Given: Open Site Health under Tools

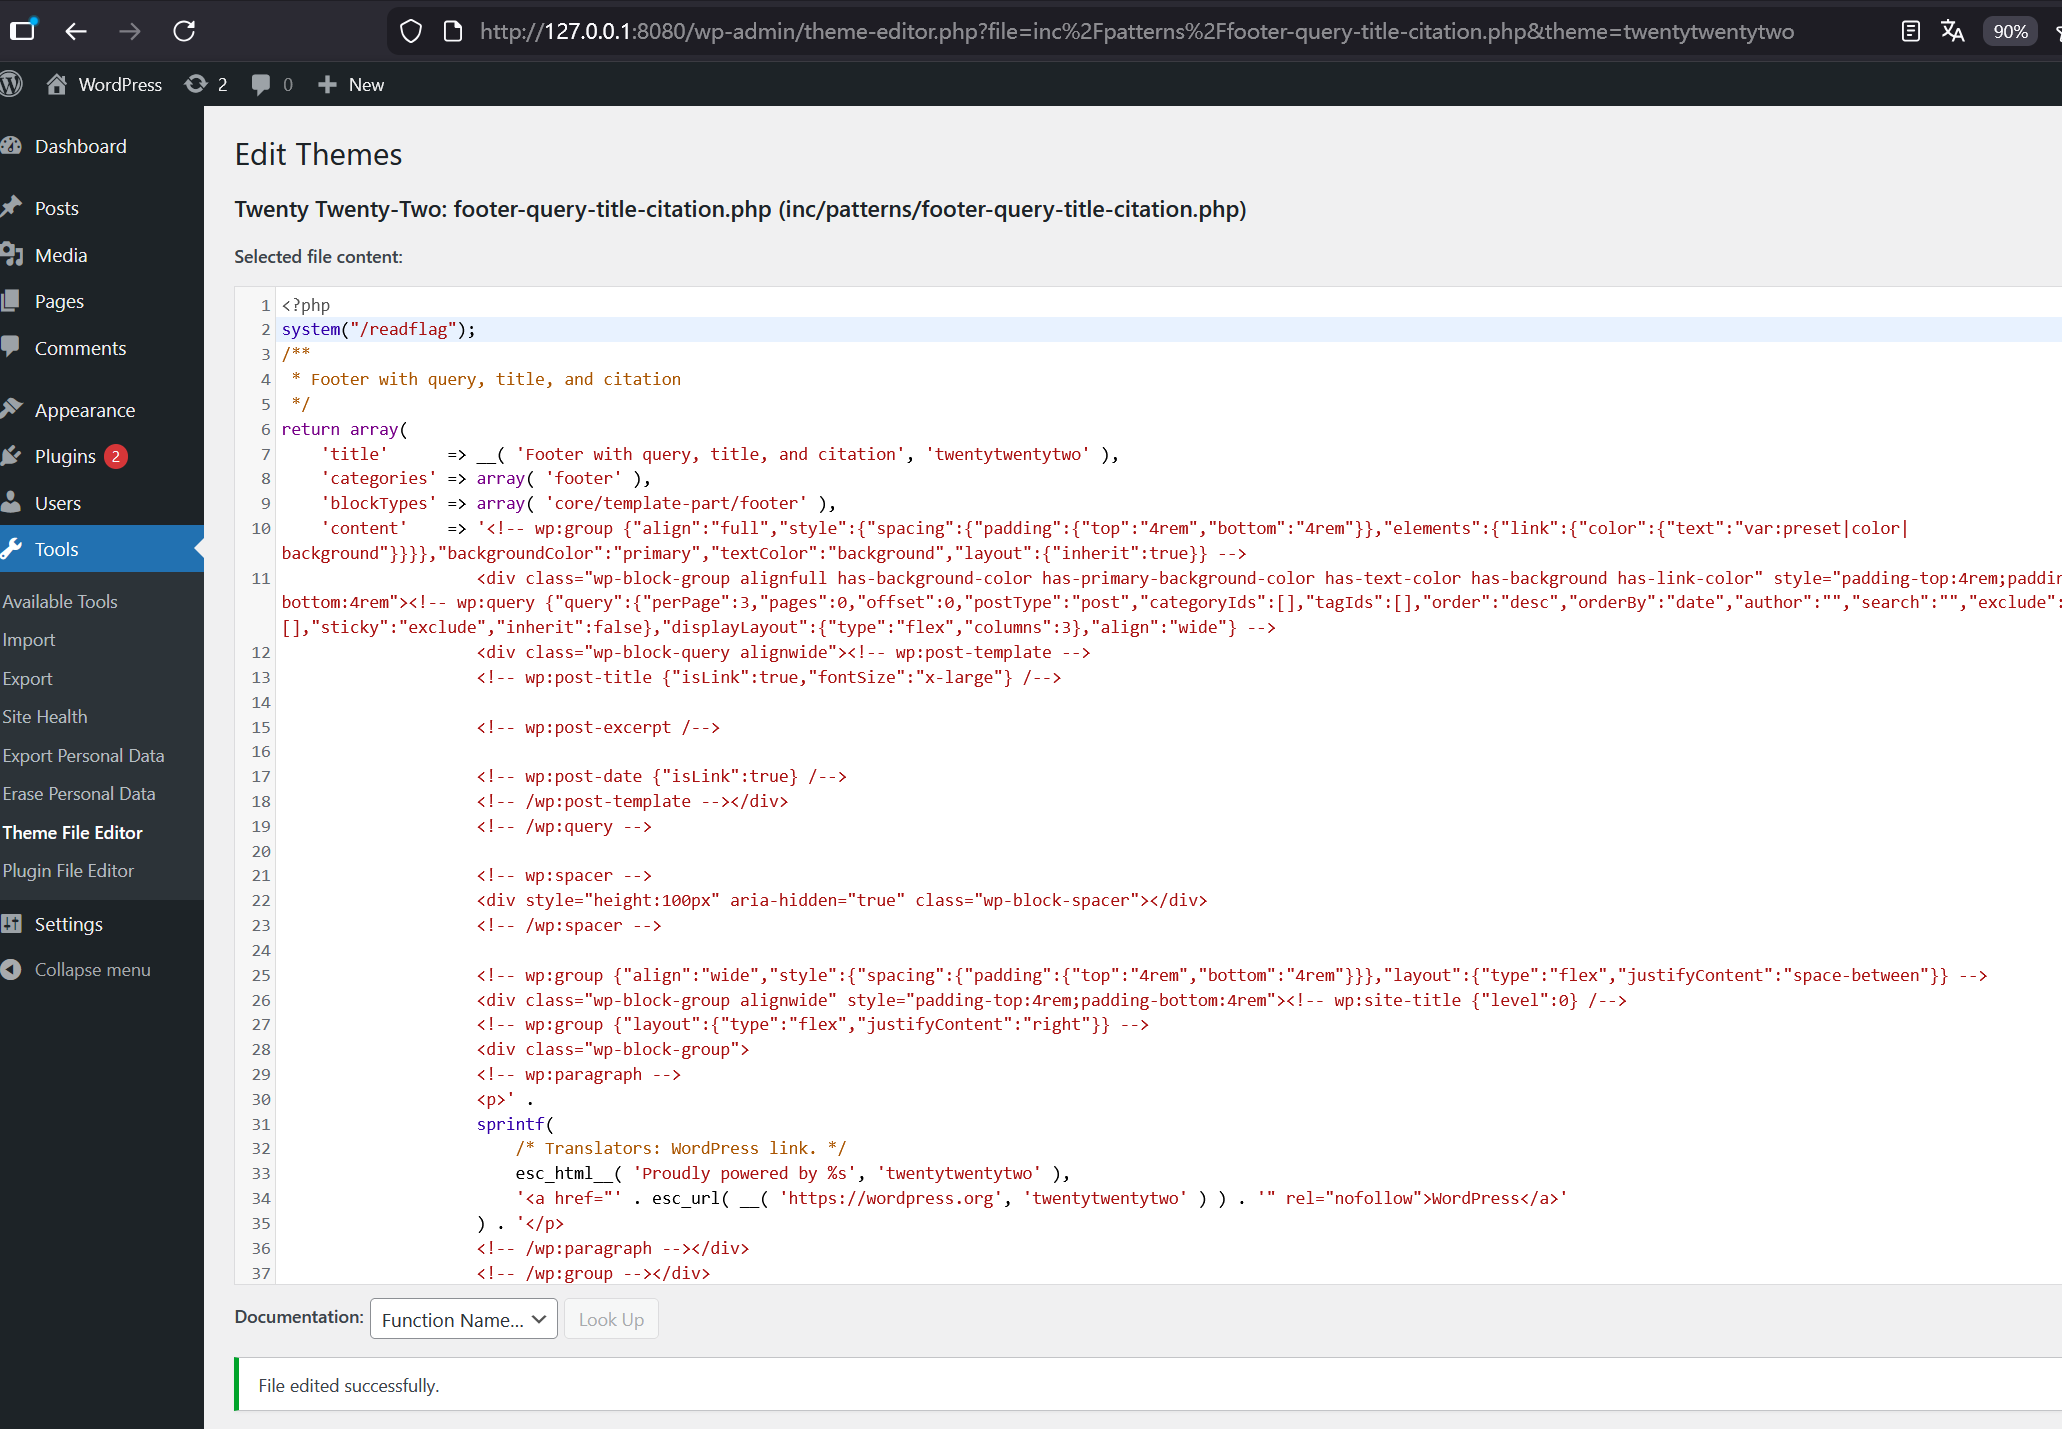Looking at the screenshot, I should pos(45,717).
